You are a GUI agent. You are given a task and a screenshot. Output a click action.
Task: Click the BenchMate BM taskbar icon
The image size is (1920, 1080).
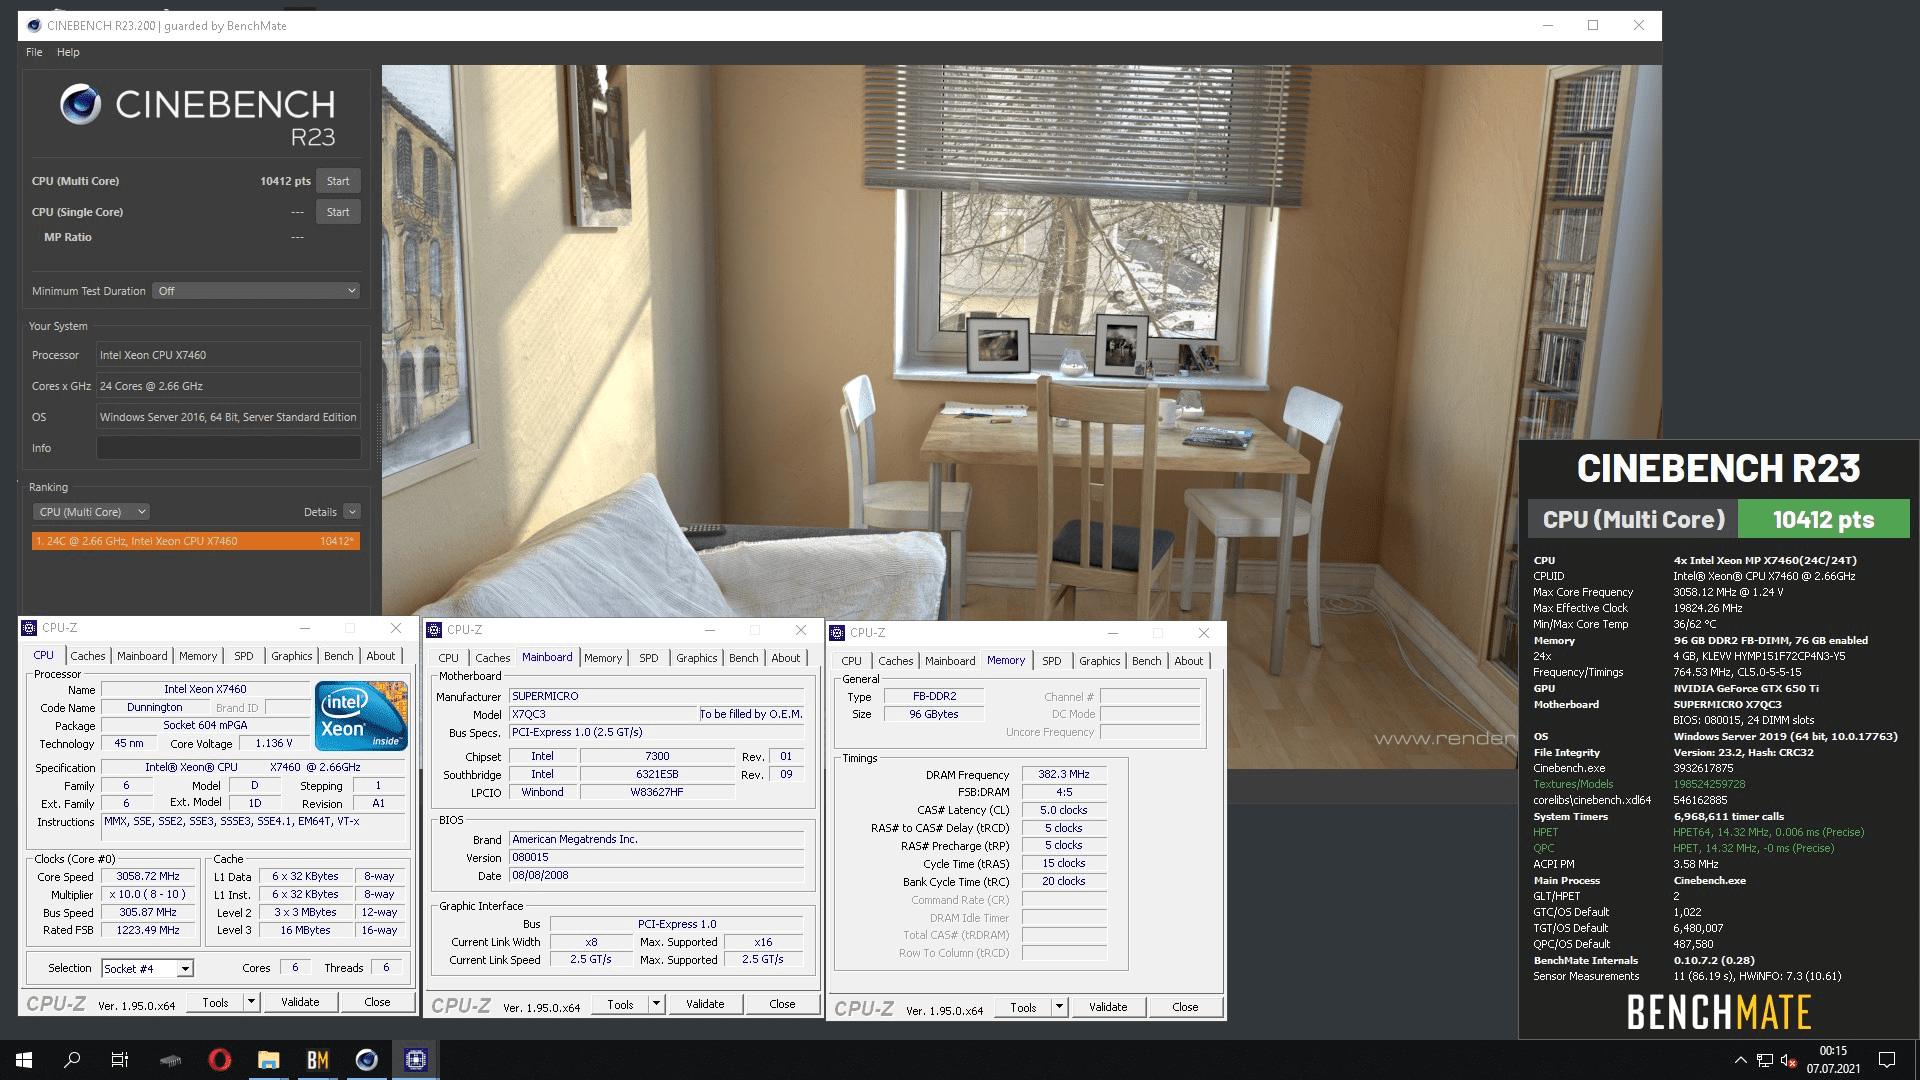coord(318,1060)
